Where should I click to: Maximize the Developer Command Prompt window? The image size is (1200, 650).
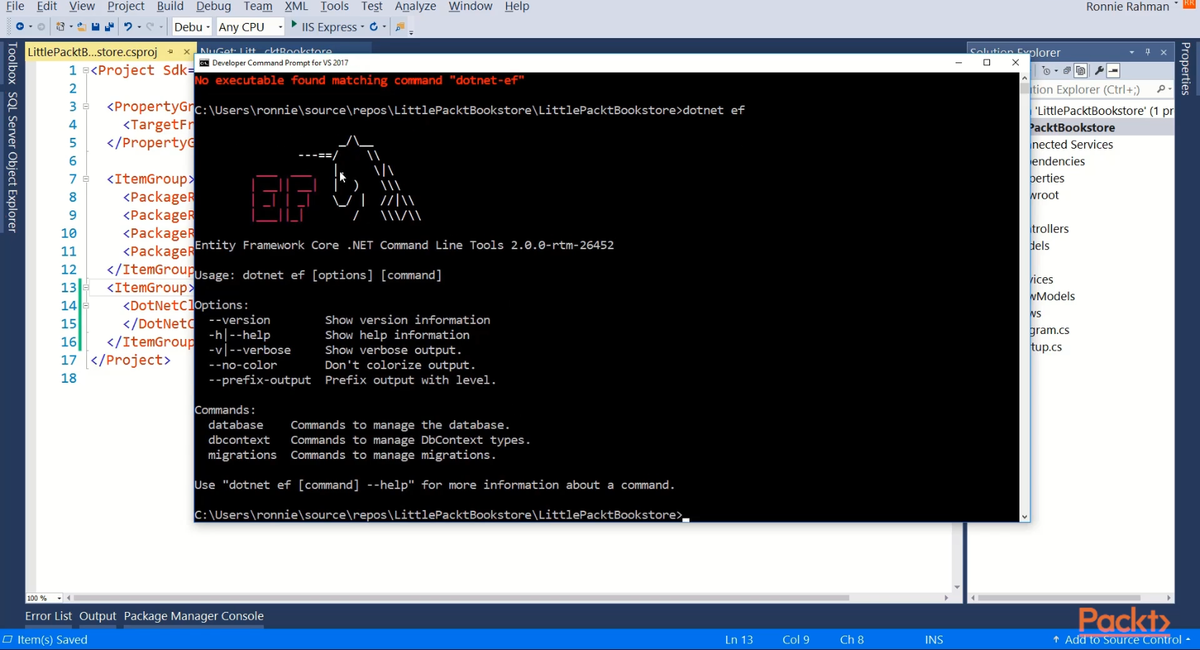(987, 62)
